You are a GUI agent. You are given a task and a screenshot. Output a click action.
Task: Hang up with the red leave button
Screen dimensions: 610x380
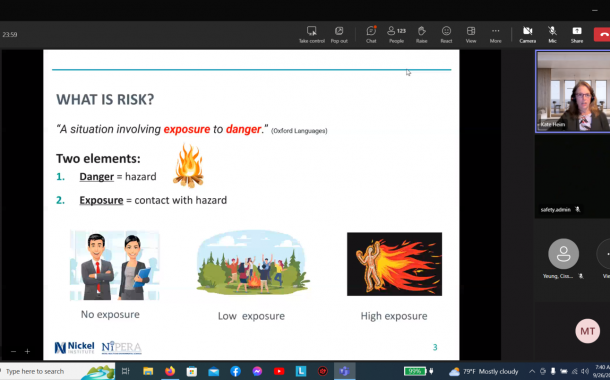[x=602, y=34]
